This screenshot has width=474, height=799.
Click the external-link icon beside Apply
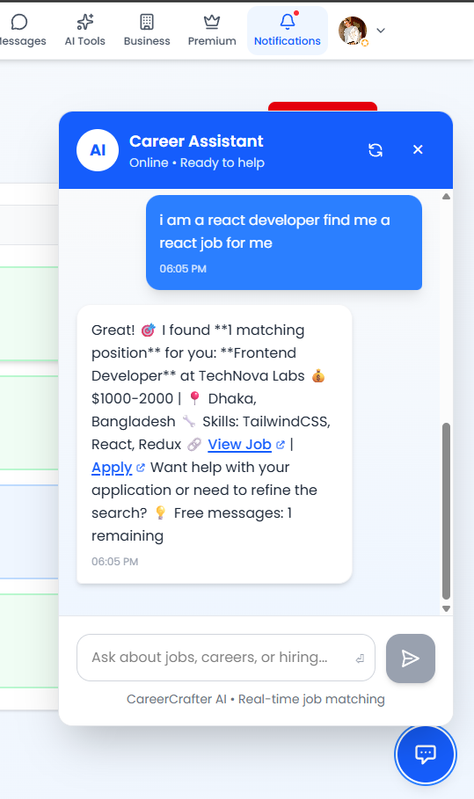(141, 467)
